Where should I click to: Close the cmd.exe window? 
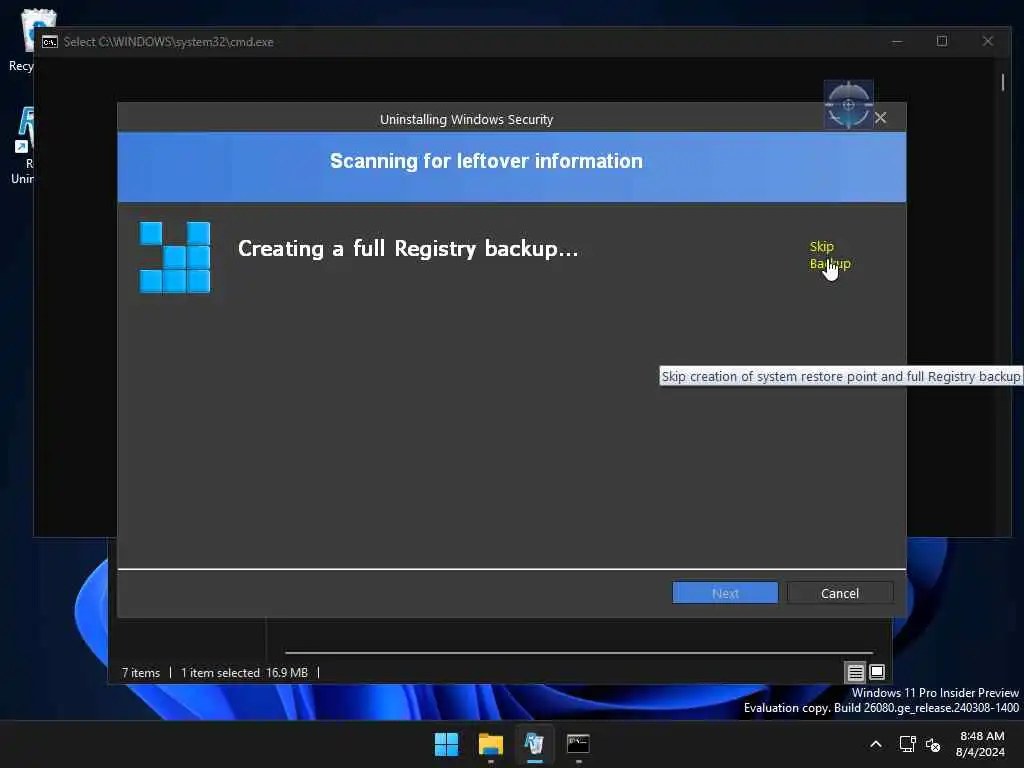(987, 41)
